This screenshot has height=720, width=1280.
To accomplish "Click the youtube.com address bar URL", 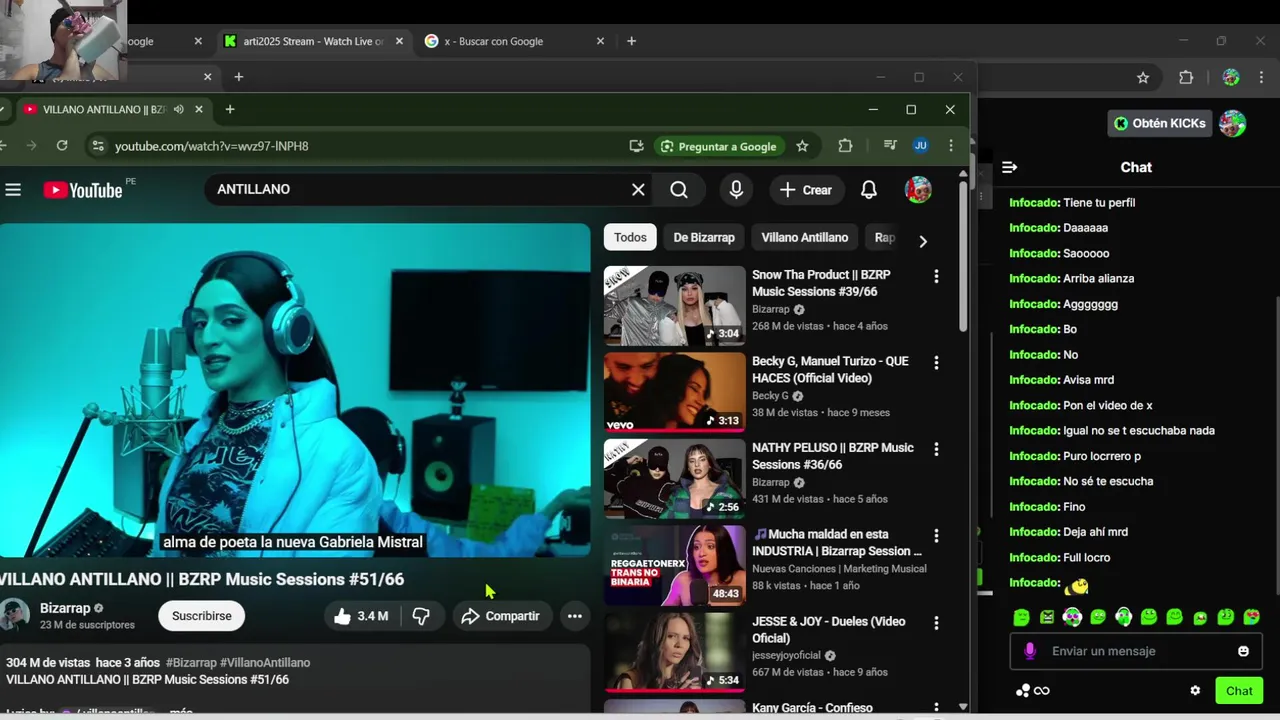I will (x=211, y=146).
